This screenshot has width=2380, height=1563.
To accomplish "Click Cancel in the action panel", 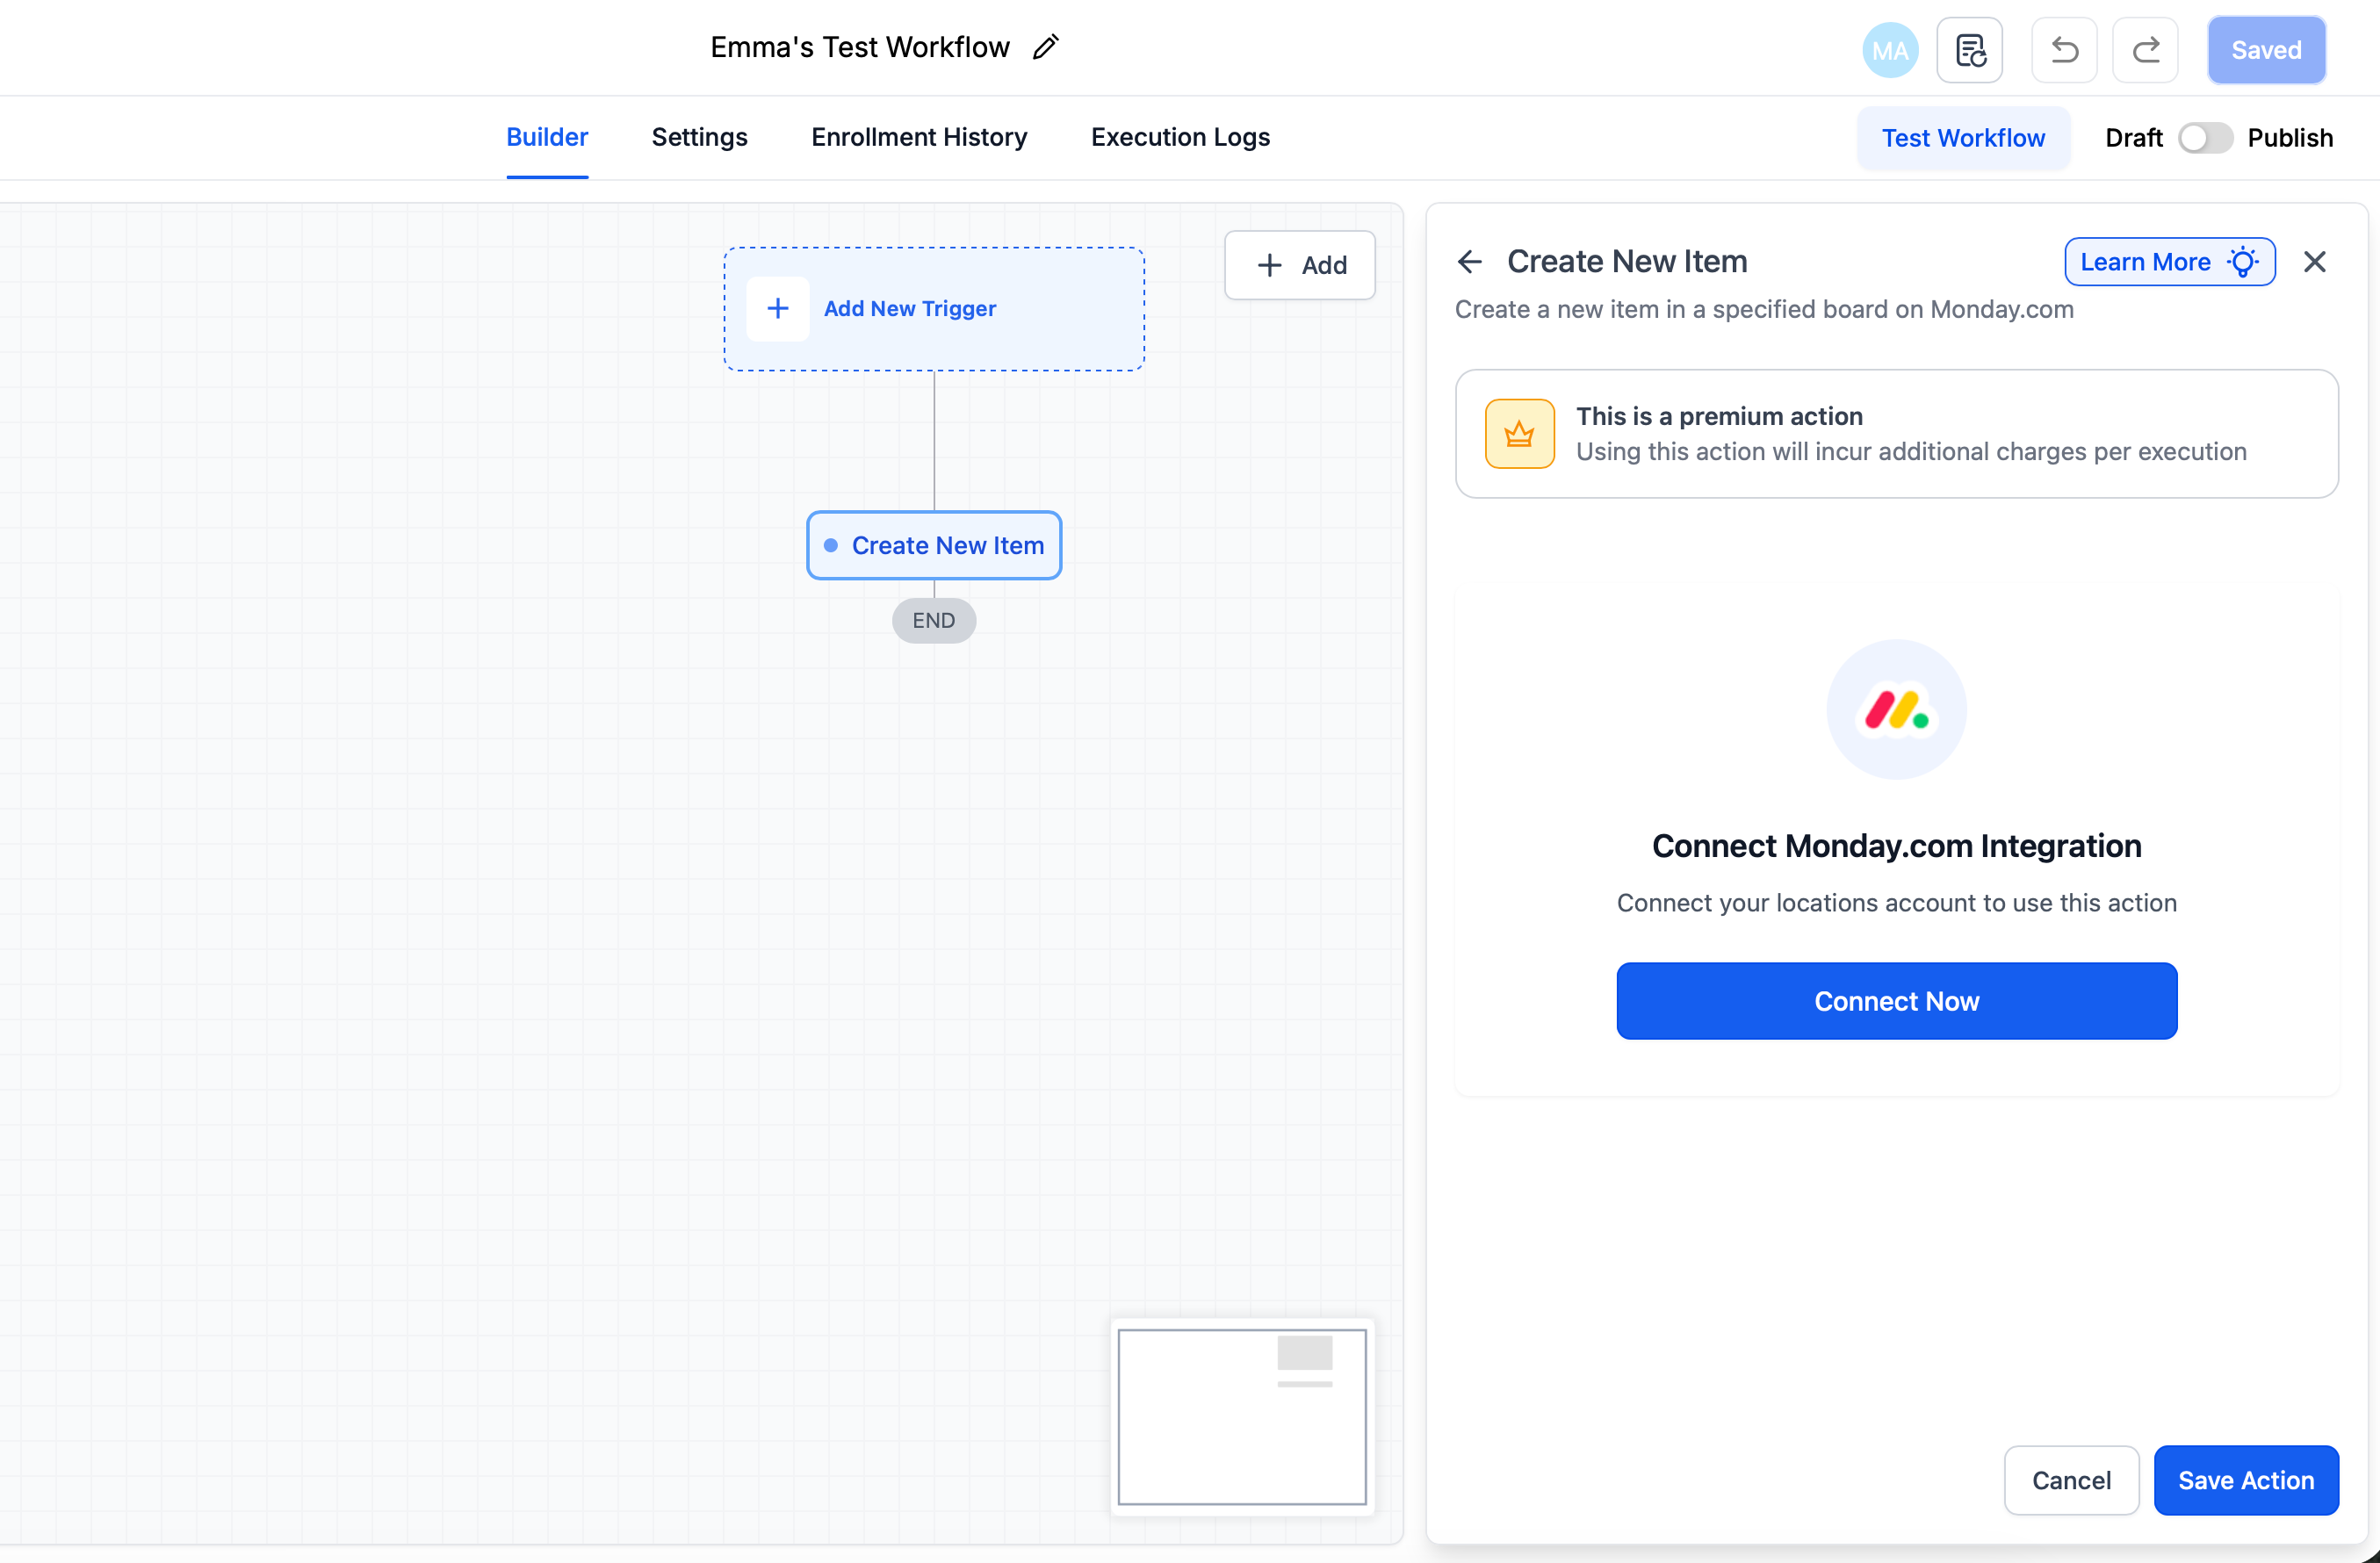I will [x=2071, y=1480].
